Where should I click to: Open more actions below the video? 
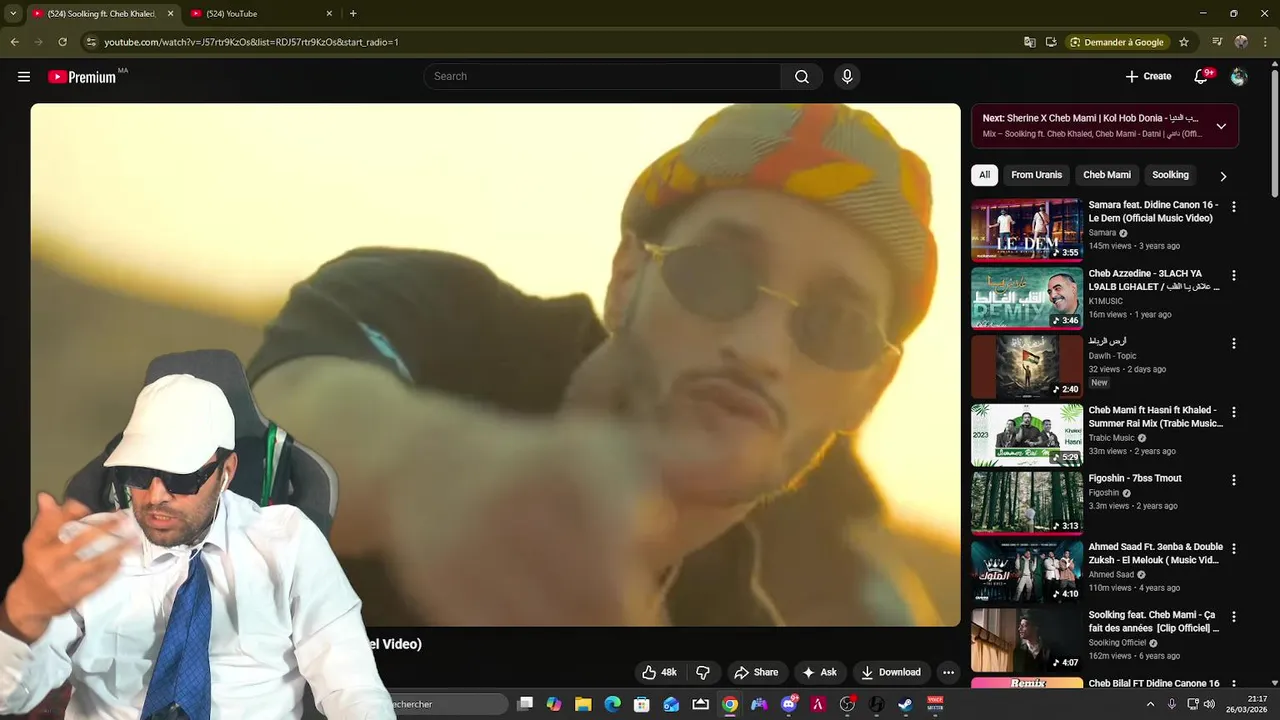pyautogui.click(x=948, y=672)
